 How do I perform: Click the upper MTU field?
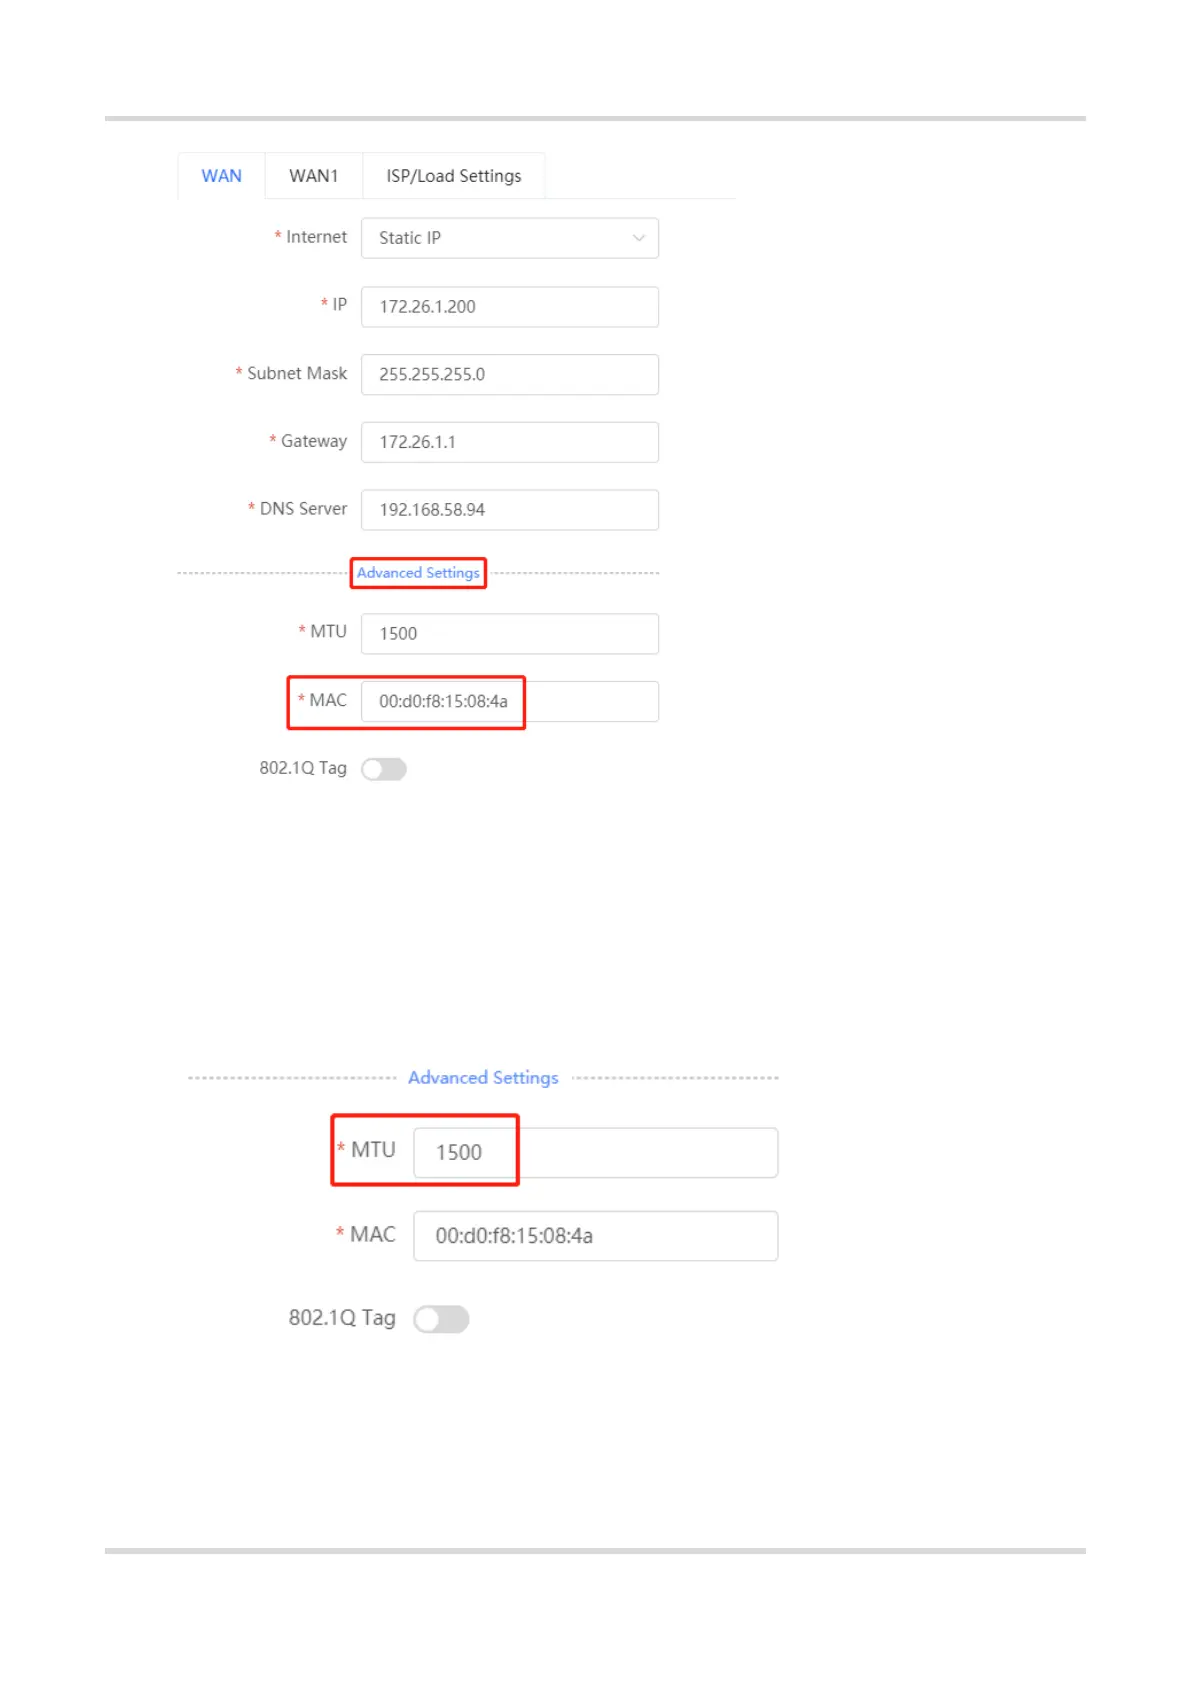tap(510, 634)
